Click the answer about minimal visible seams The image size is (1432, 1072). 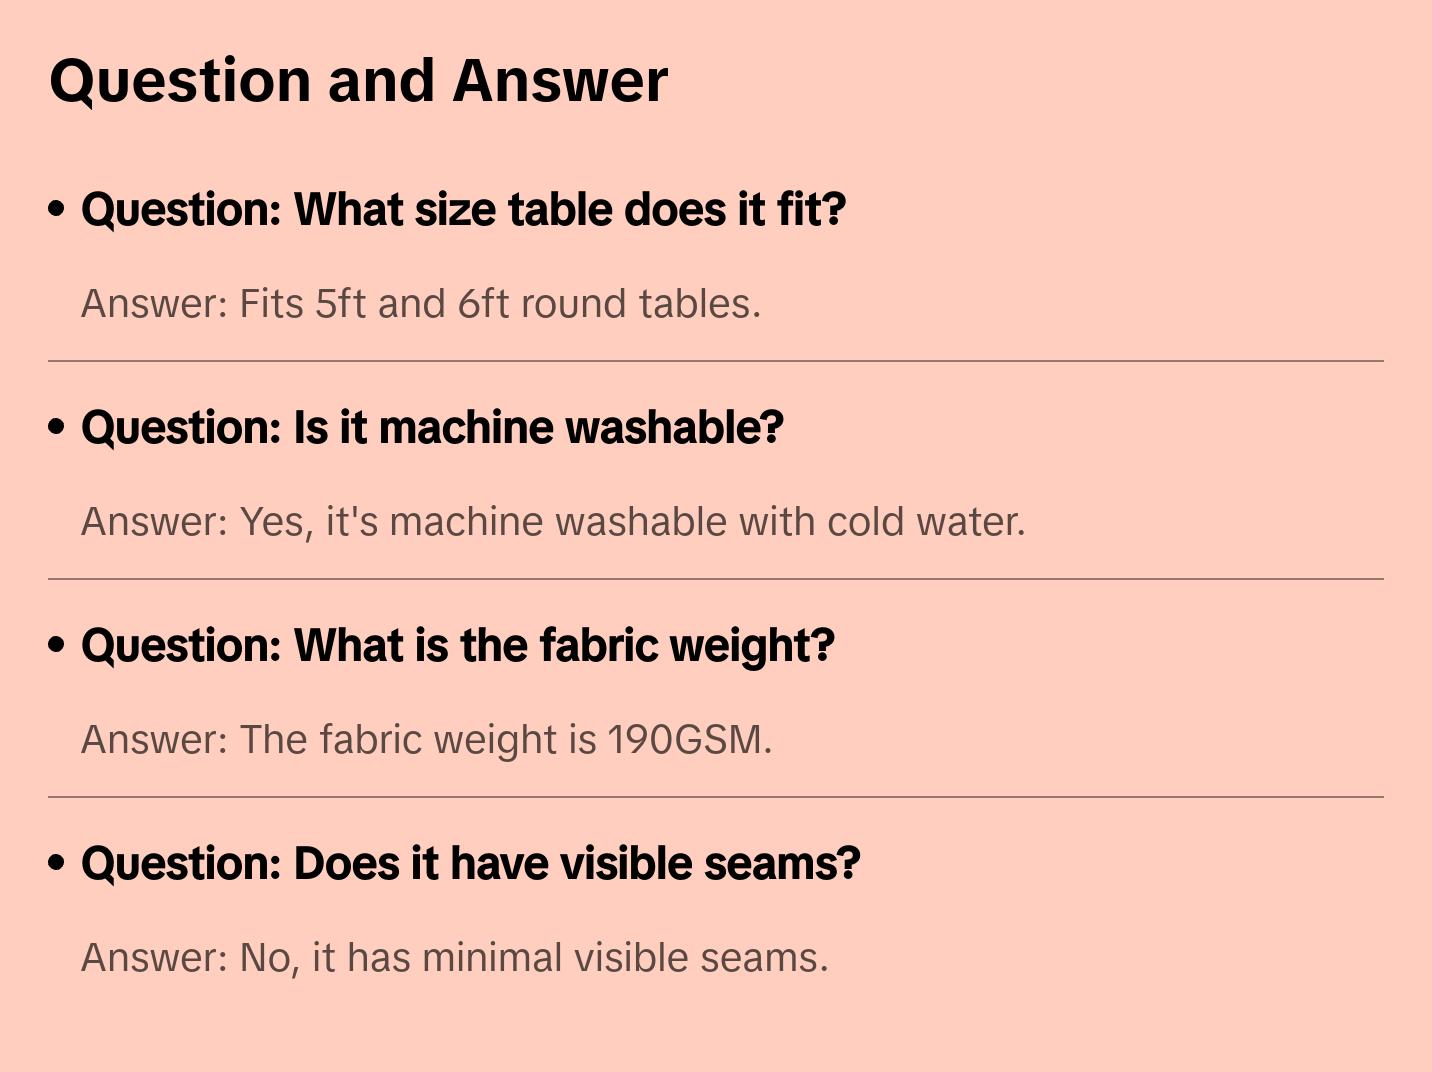454,958
